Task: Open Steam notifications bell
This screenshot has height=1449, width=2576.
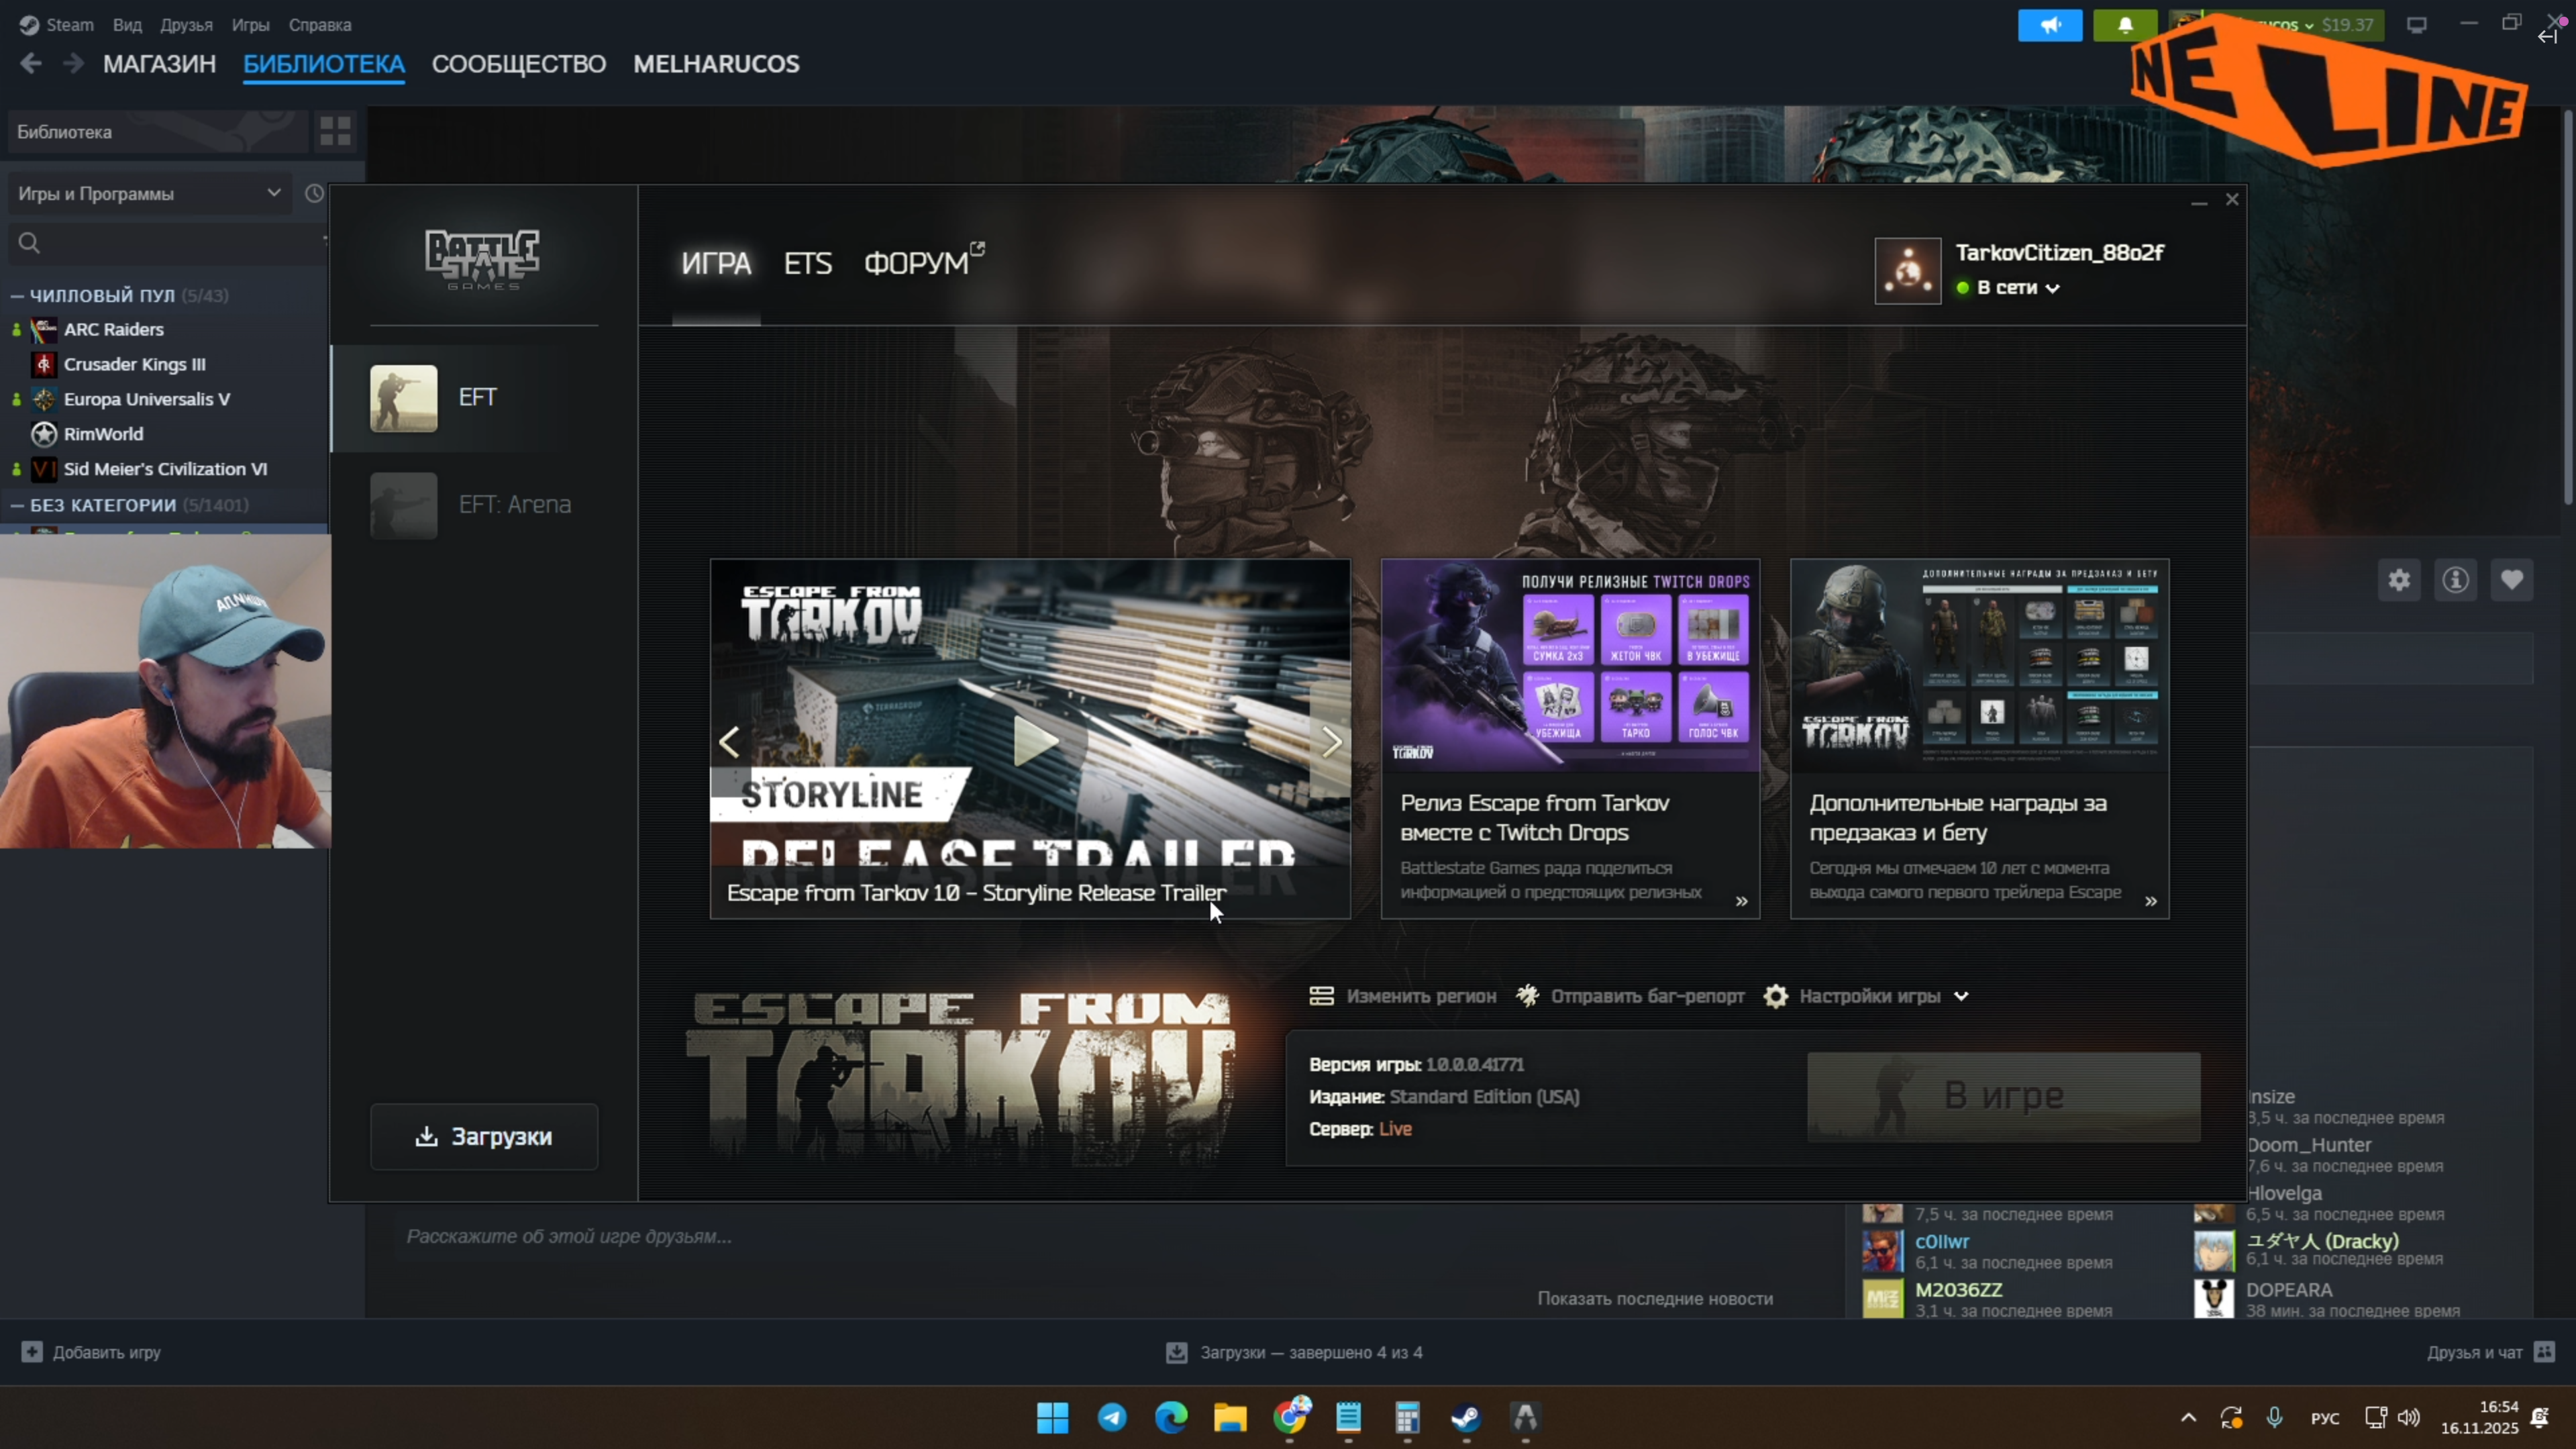Action: pyautogui.click(x=2125, y=25)
